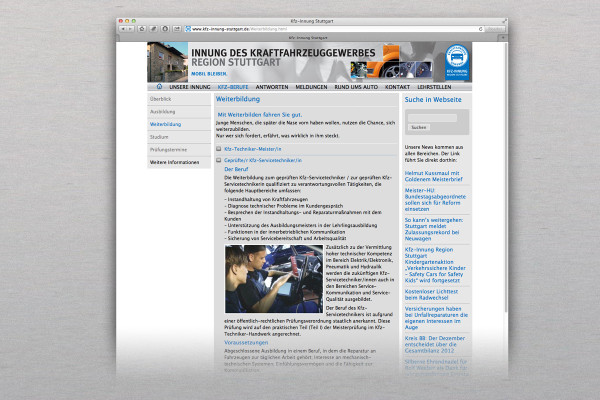Select Ausbildung in the left sidebar
Image resolution: width=600 pixels, height=400 pixels.
pos(179,112)
